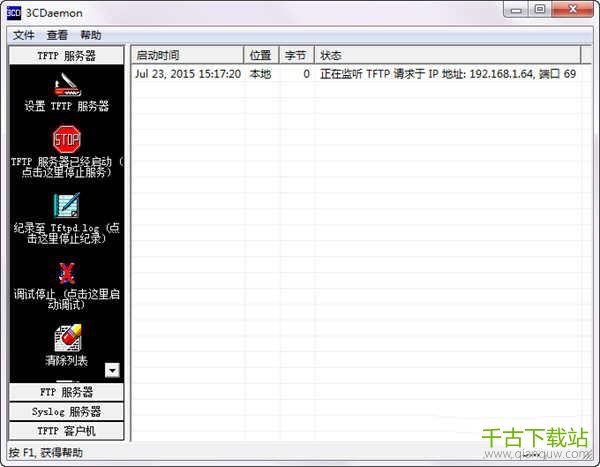The image size is (600, 467).
Task: Sort by the 启动时间 column header
Action: tap(187, 55)
